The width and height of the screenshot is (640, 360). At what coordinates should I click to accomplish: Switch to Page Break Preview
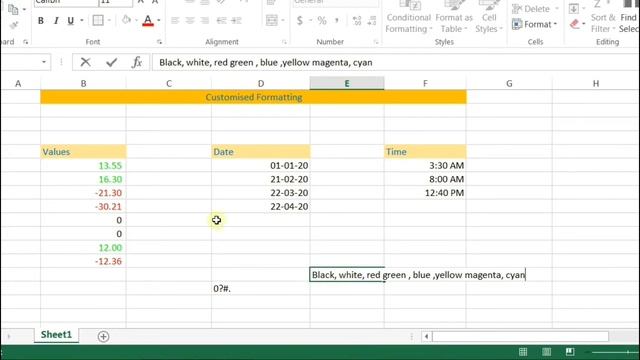[570, 352]
